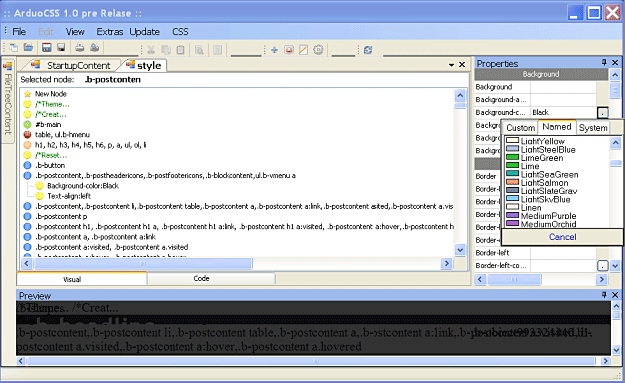This screenshot has width=625, height=383.
Task: Click the blue Refresh toolbar icon
Action: pyautogui.click(x=368, y=50)
